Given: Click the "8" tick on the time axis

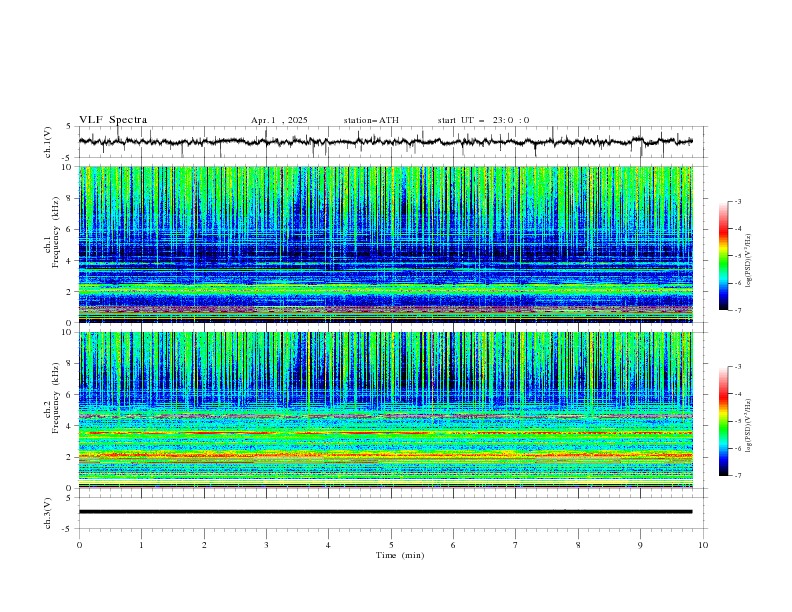Looking at the screenshot, I should [578, 545].
